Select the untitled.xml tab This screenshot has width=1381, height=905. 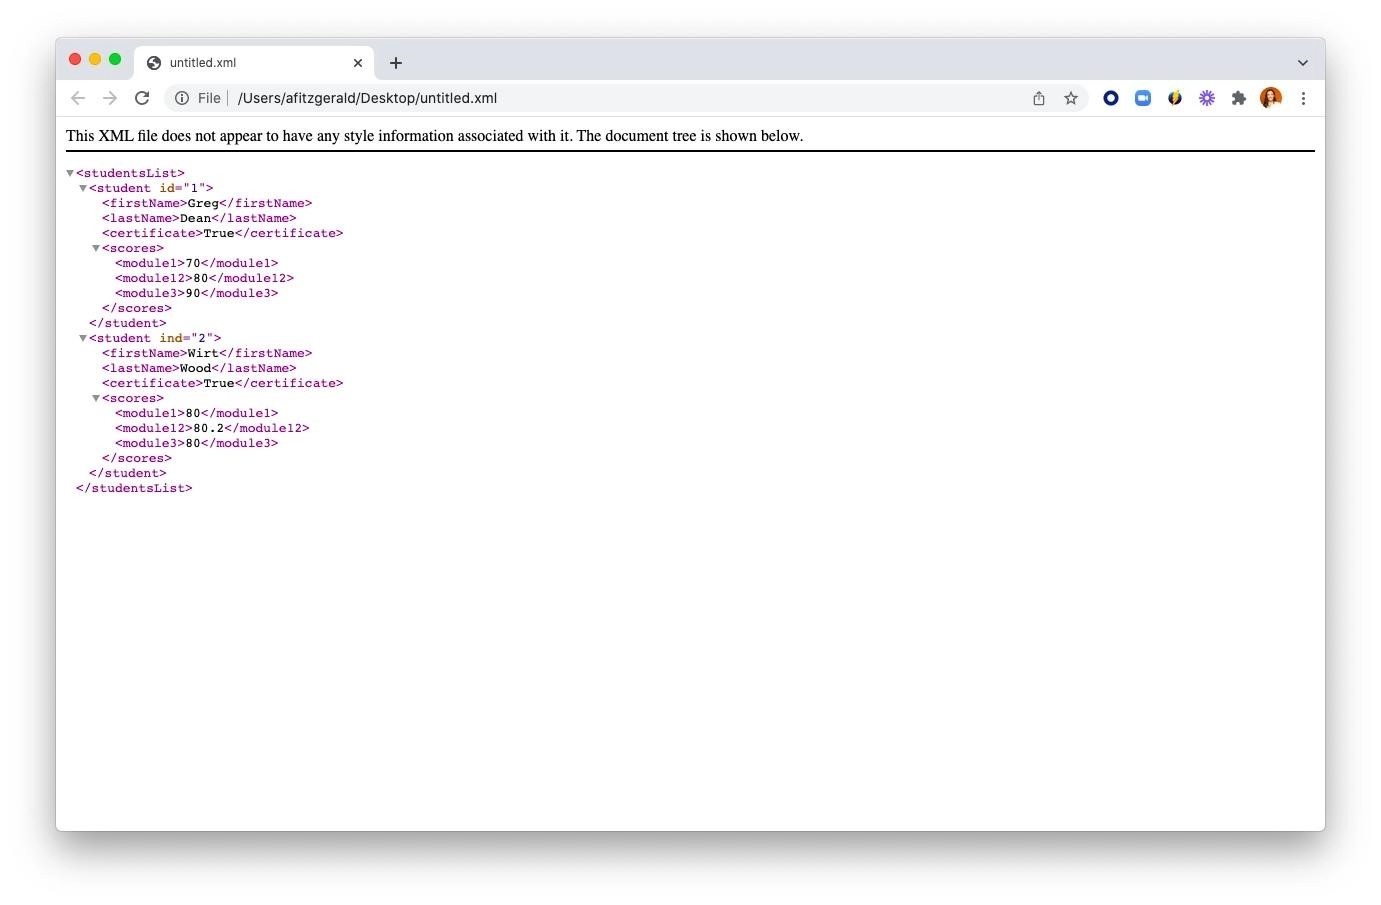click(x=254, y=62)
